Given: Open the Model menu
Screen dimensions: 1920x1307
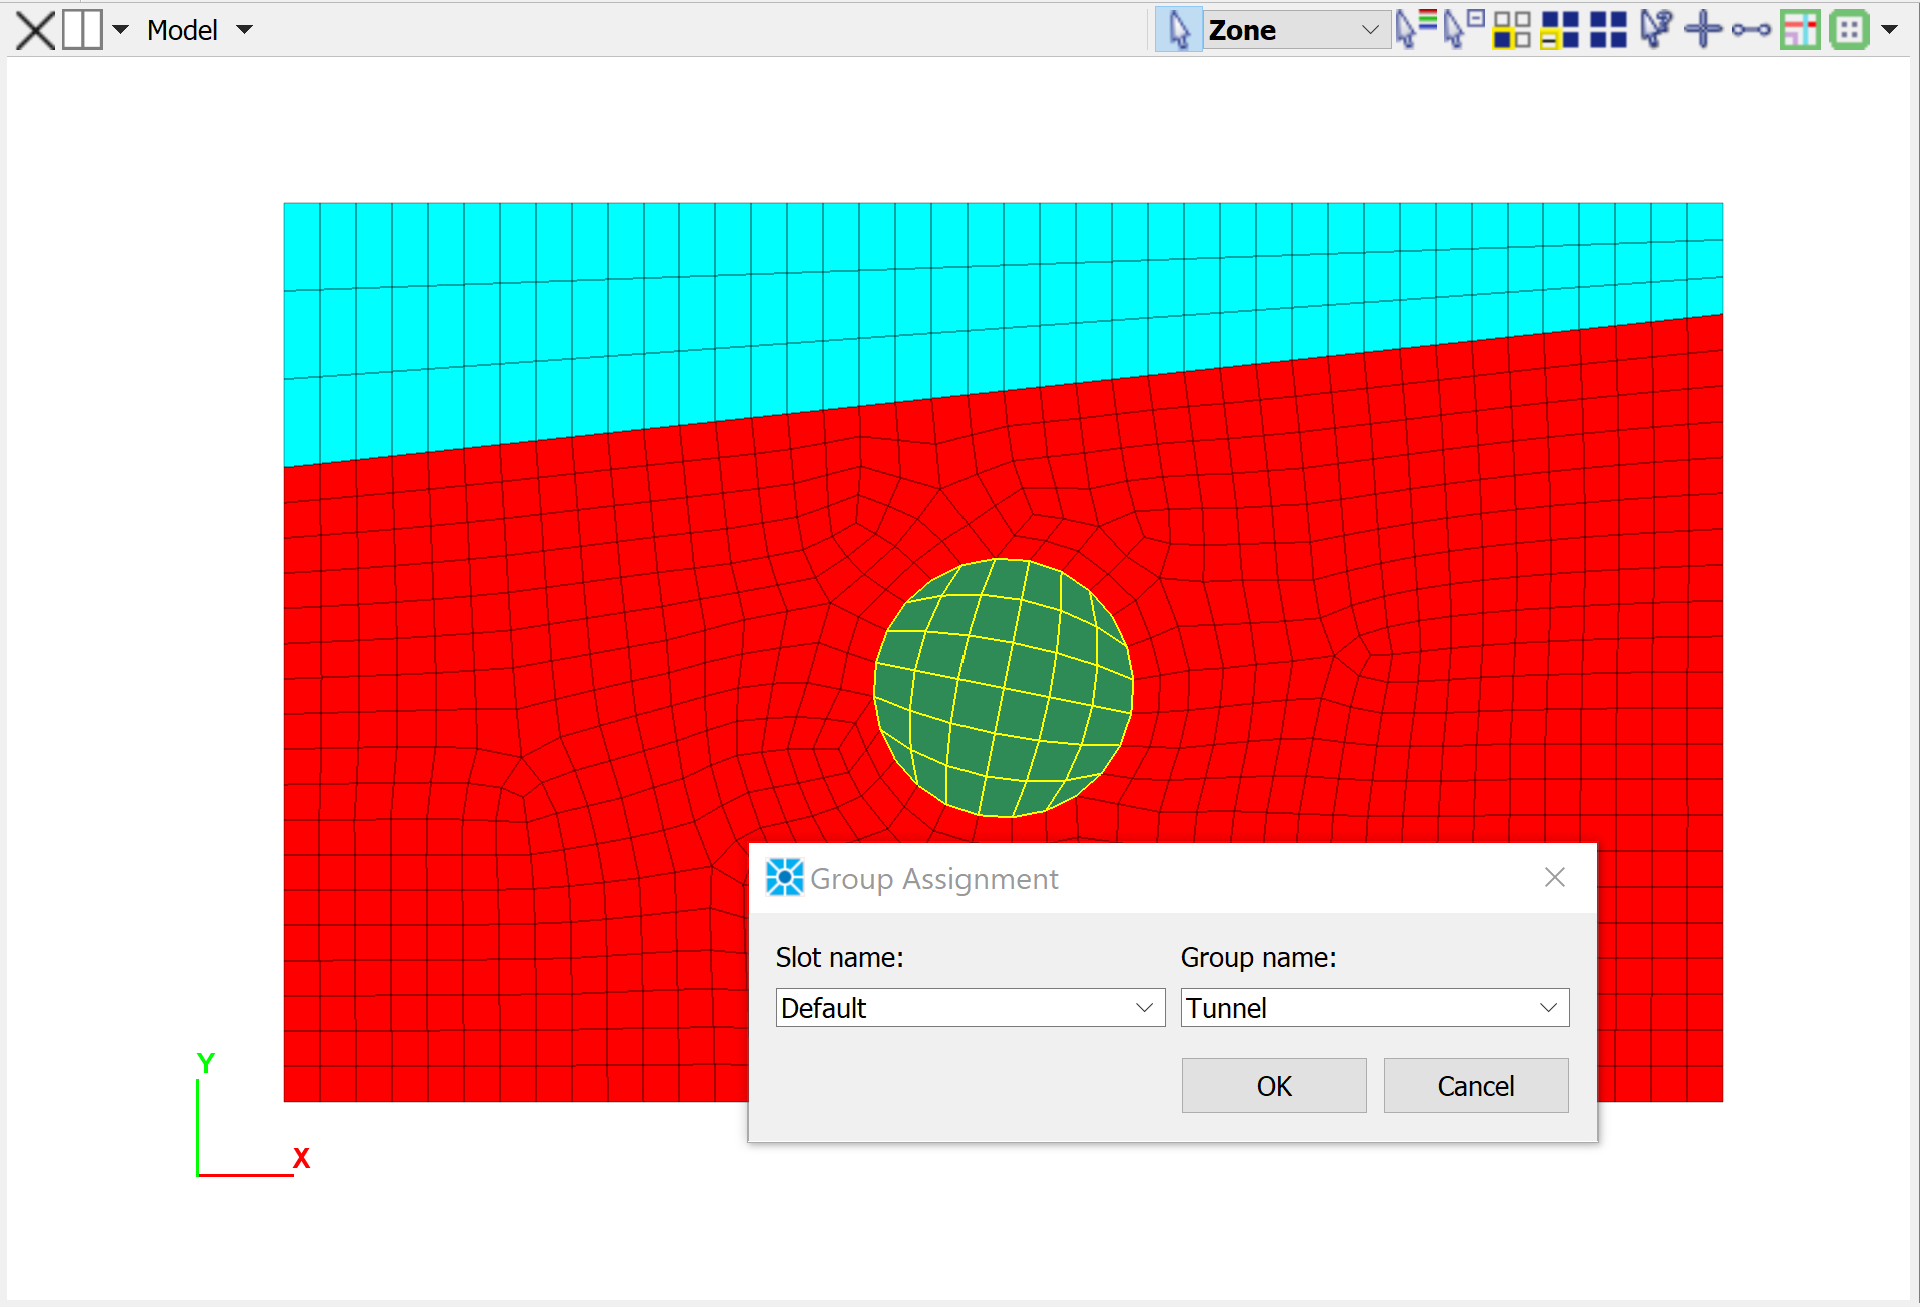Looking at the screenshot, I should (x=198, y=30).
